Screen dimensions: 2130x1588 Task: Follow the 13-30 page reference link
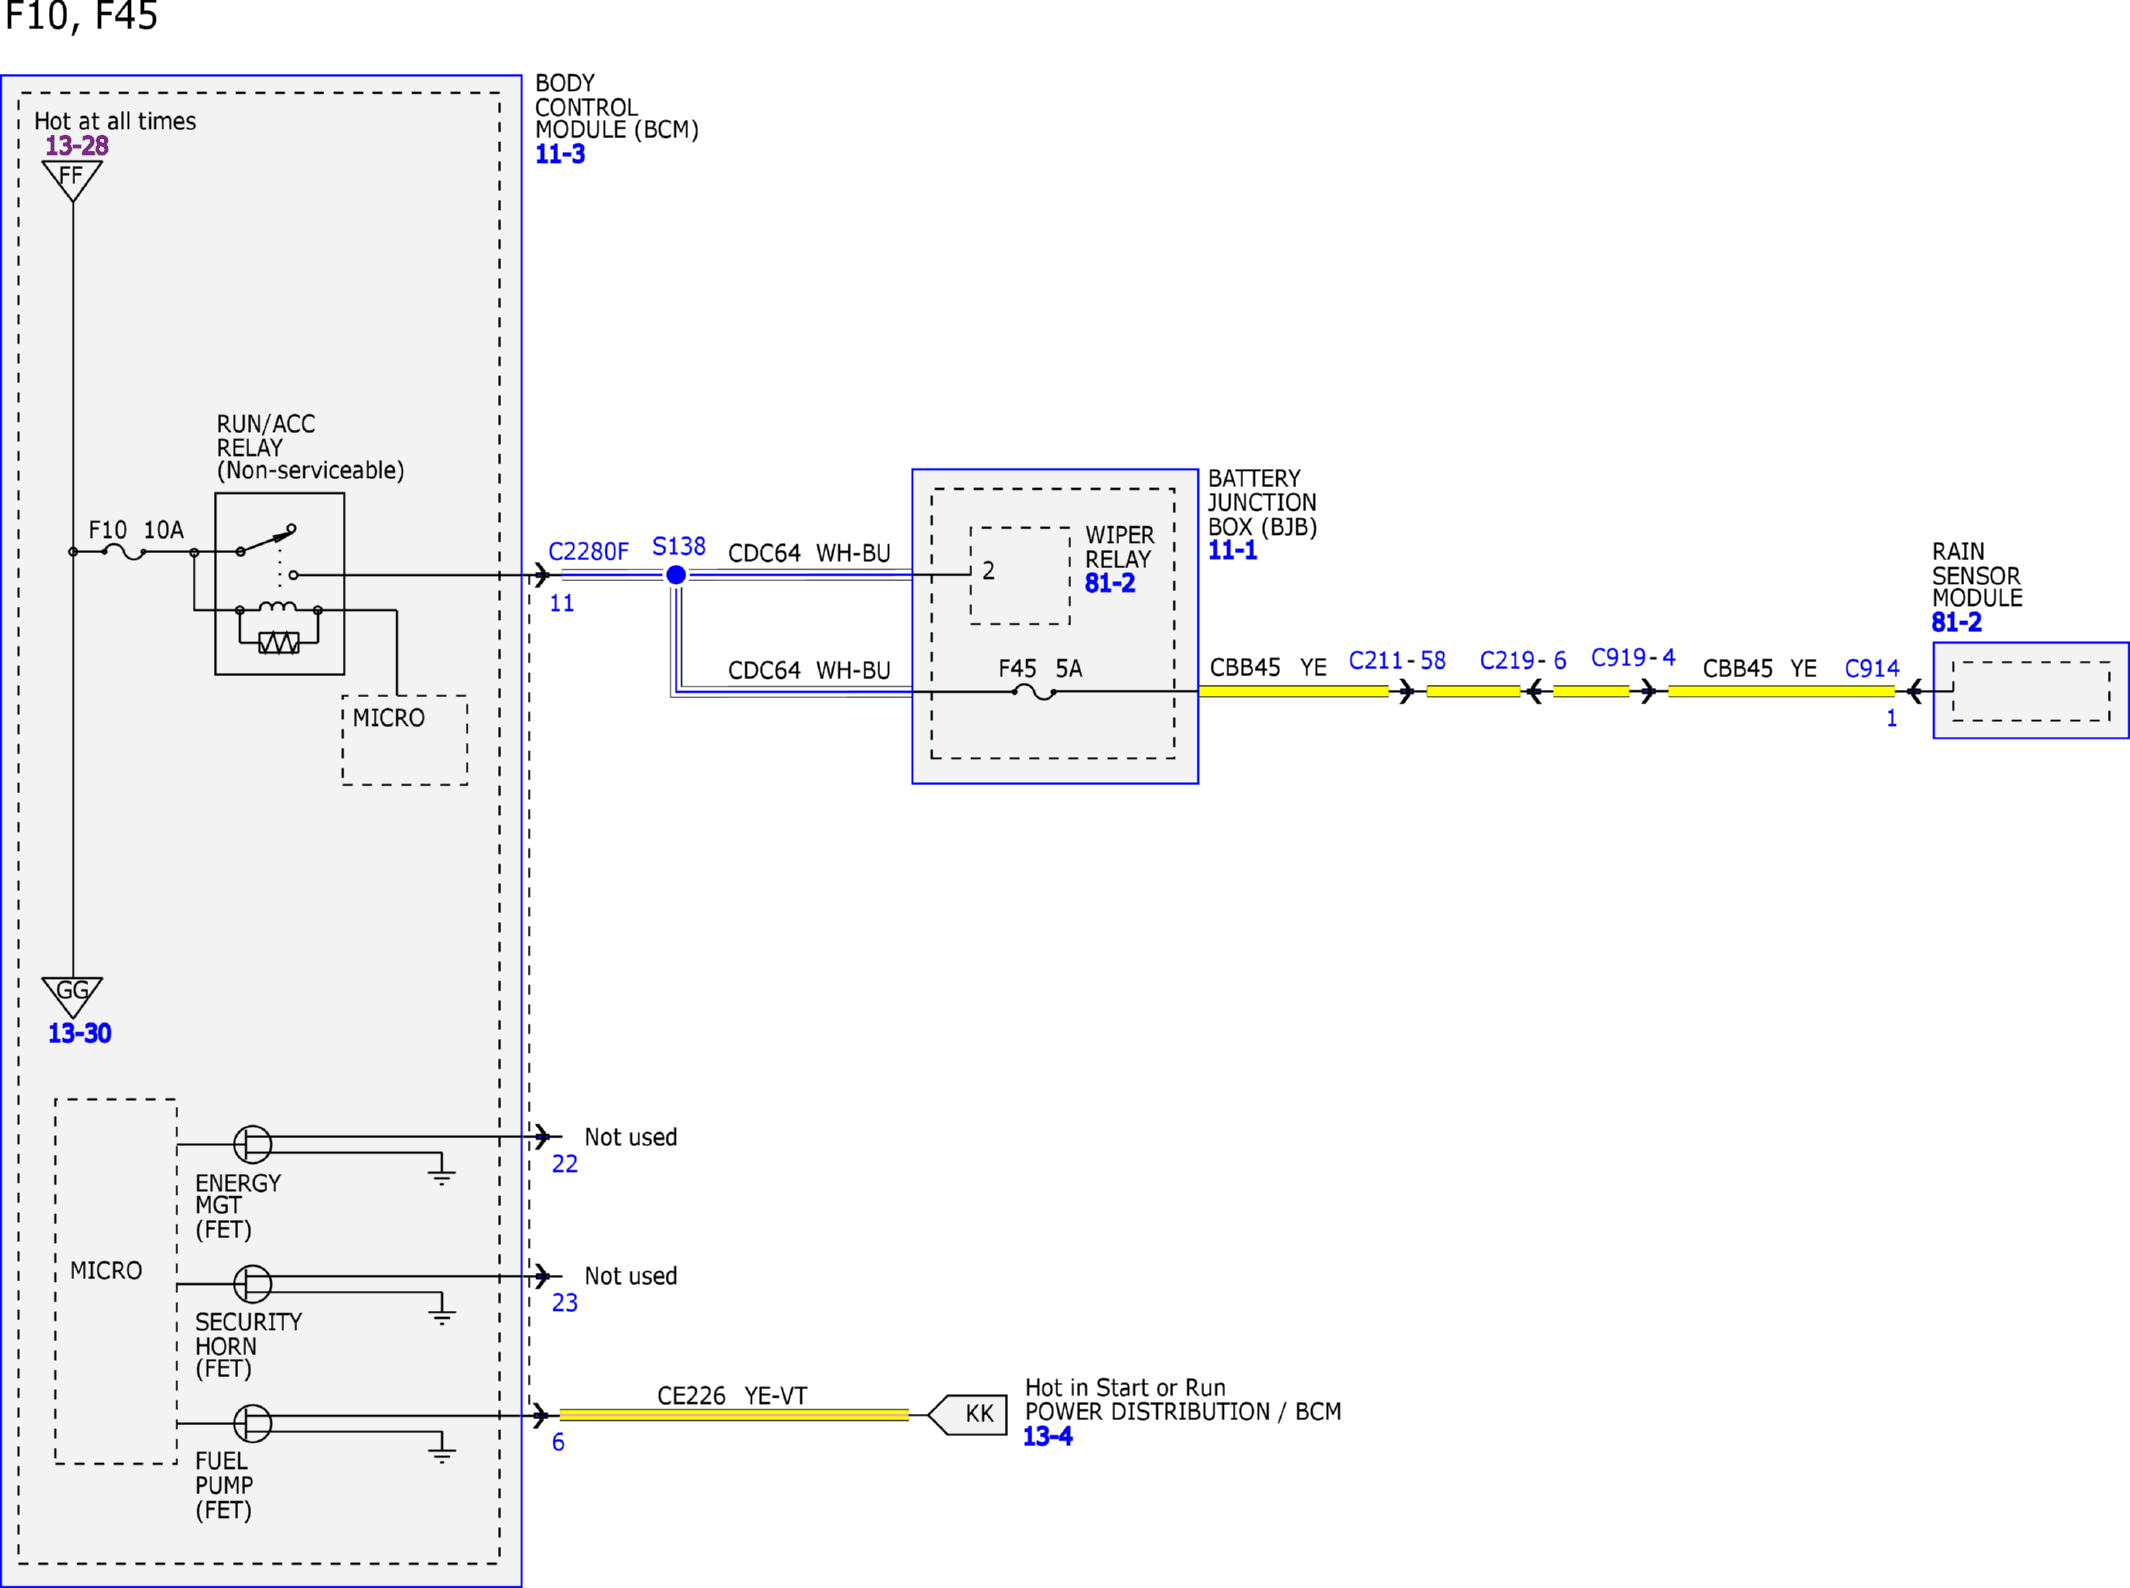pyautogui.click(x=80, y=1033)
